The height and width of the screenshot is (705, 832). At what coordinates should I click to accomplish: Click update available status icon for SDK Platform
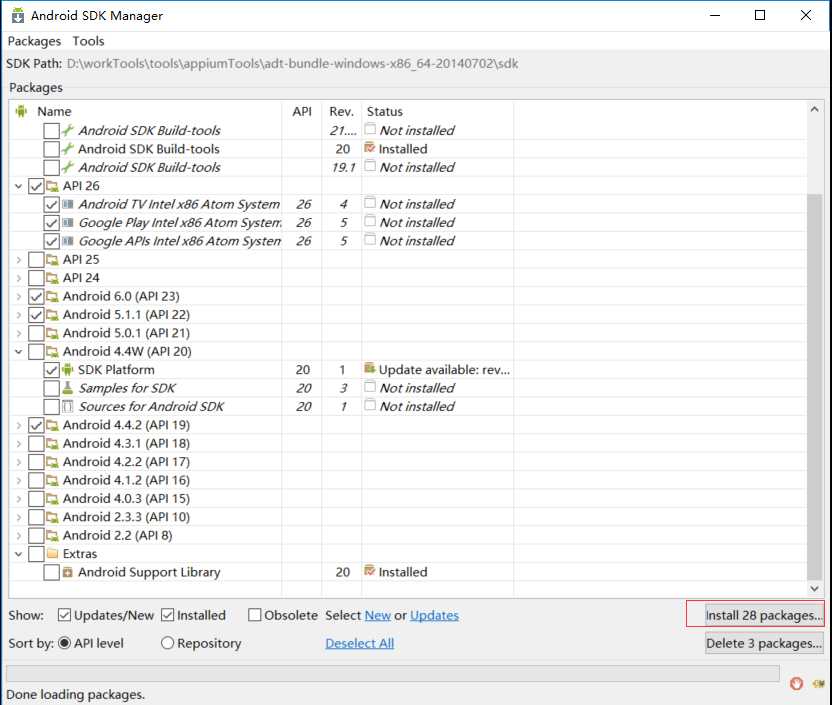[x=370, y=368]
